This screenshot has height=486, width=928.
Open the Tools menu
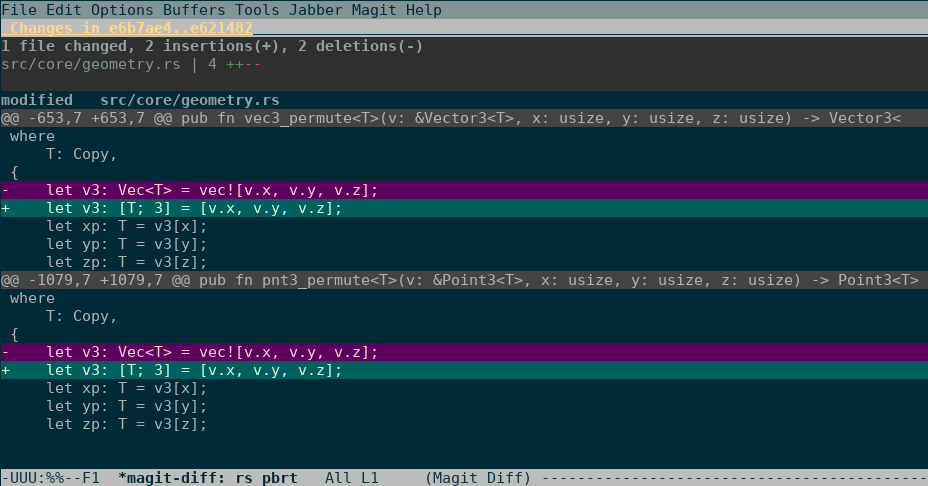[257, 10]
